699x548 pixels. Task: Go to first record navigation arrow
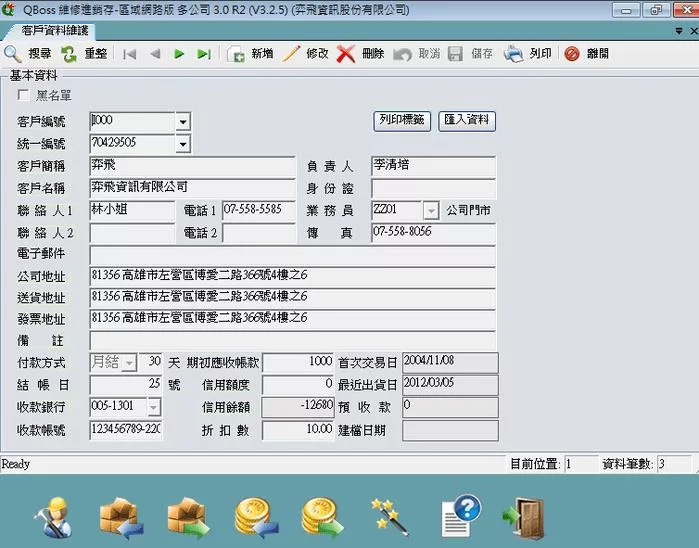(x=130, y=54)
